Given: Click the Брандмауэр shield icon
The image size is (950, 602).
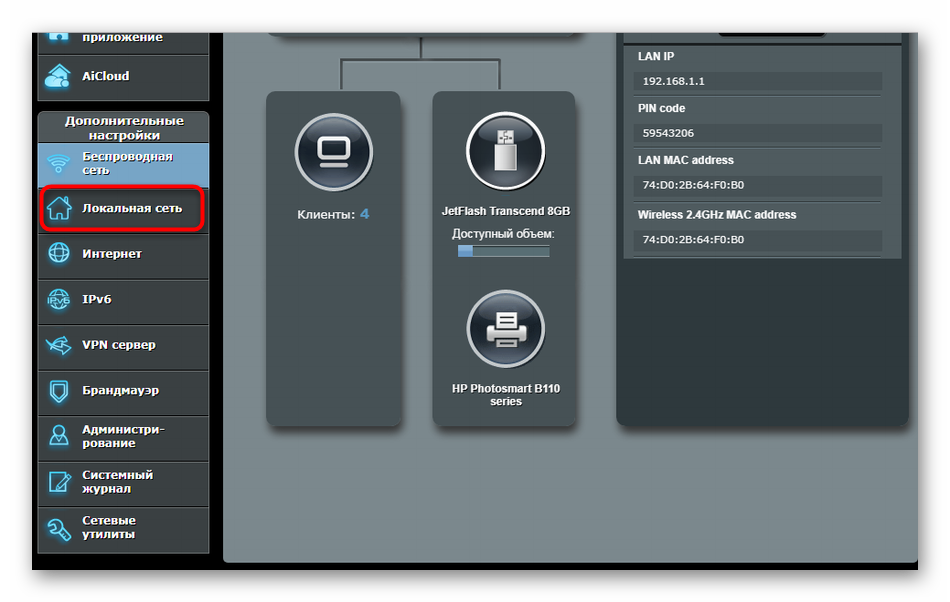Looking at the screenshot, I should tap(59, 391).
